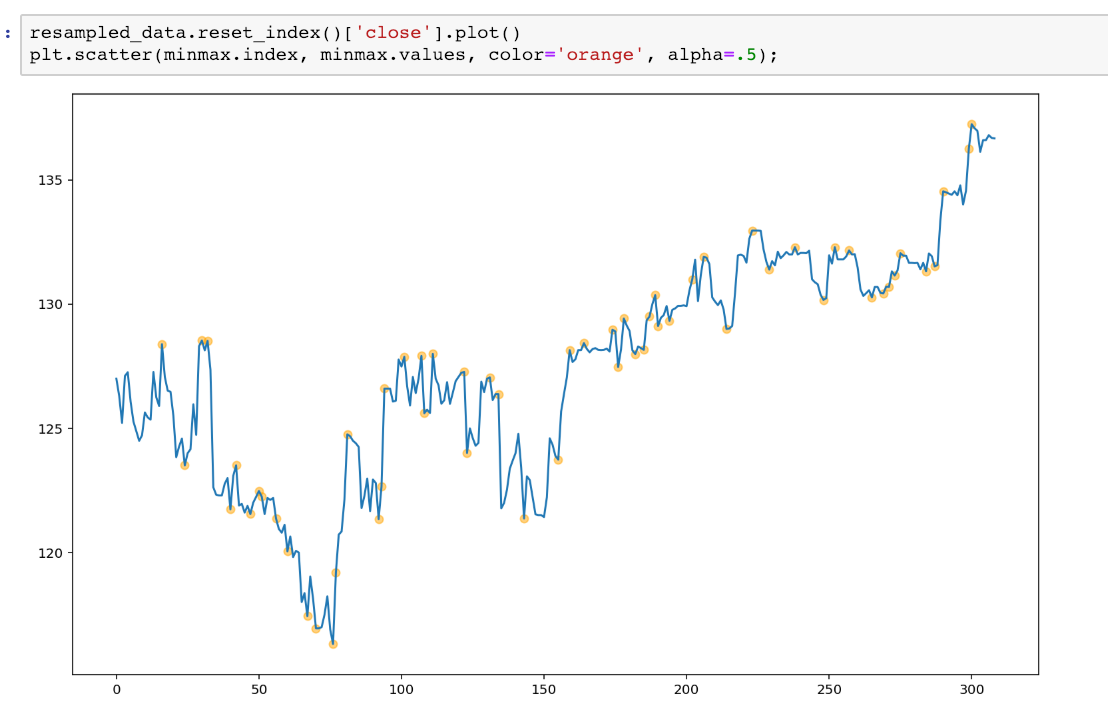This screenshot has height=724, width=1108.
Task: Click the x-axis tick label 0
Action: tap(117, 689)
